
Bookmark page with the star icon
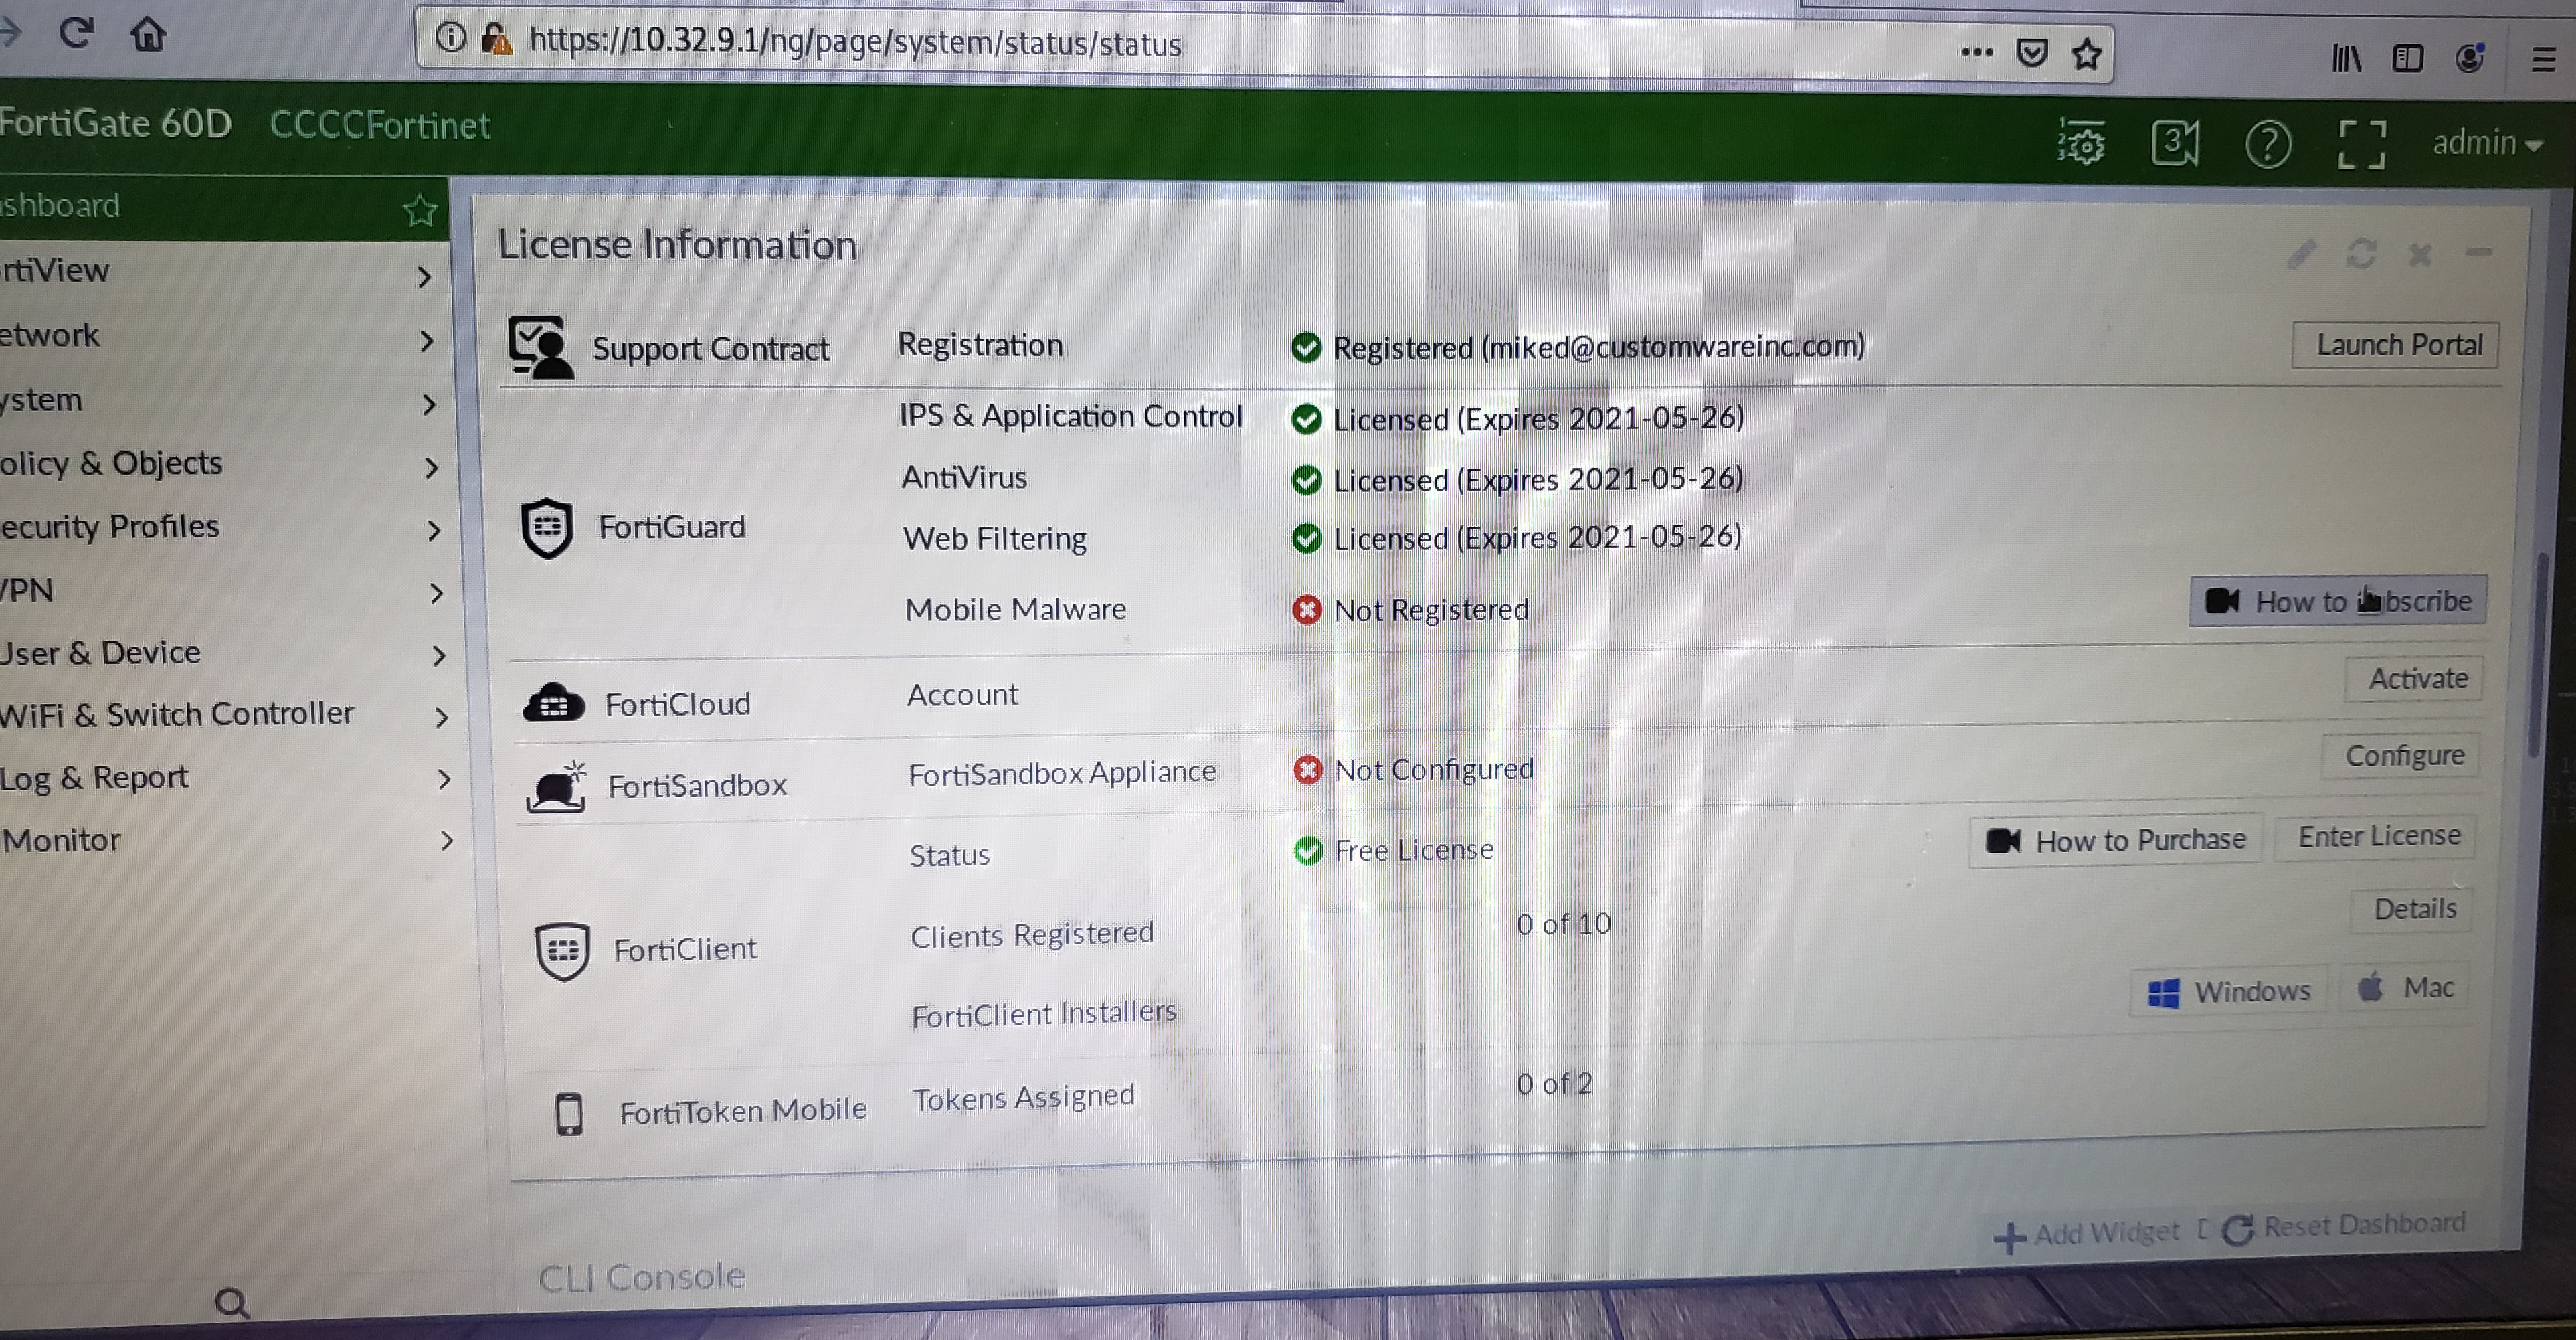click(2086, 54)
